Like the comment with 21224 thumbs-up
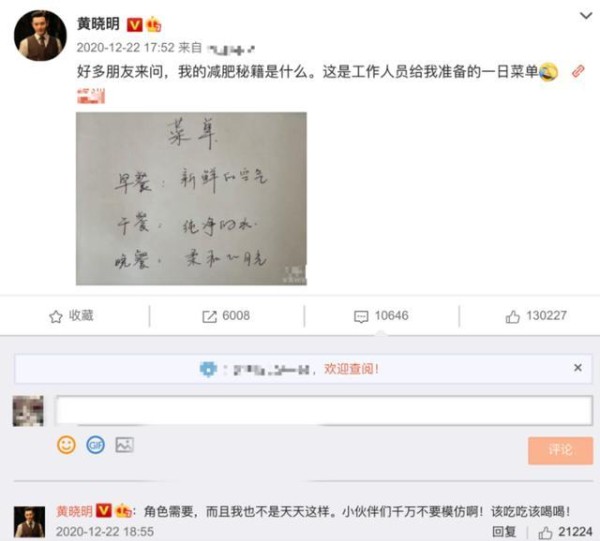The height and width of the screenshot is (541, 600). [x=566, y=532]
